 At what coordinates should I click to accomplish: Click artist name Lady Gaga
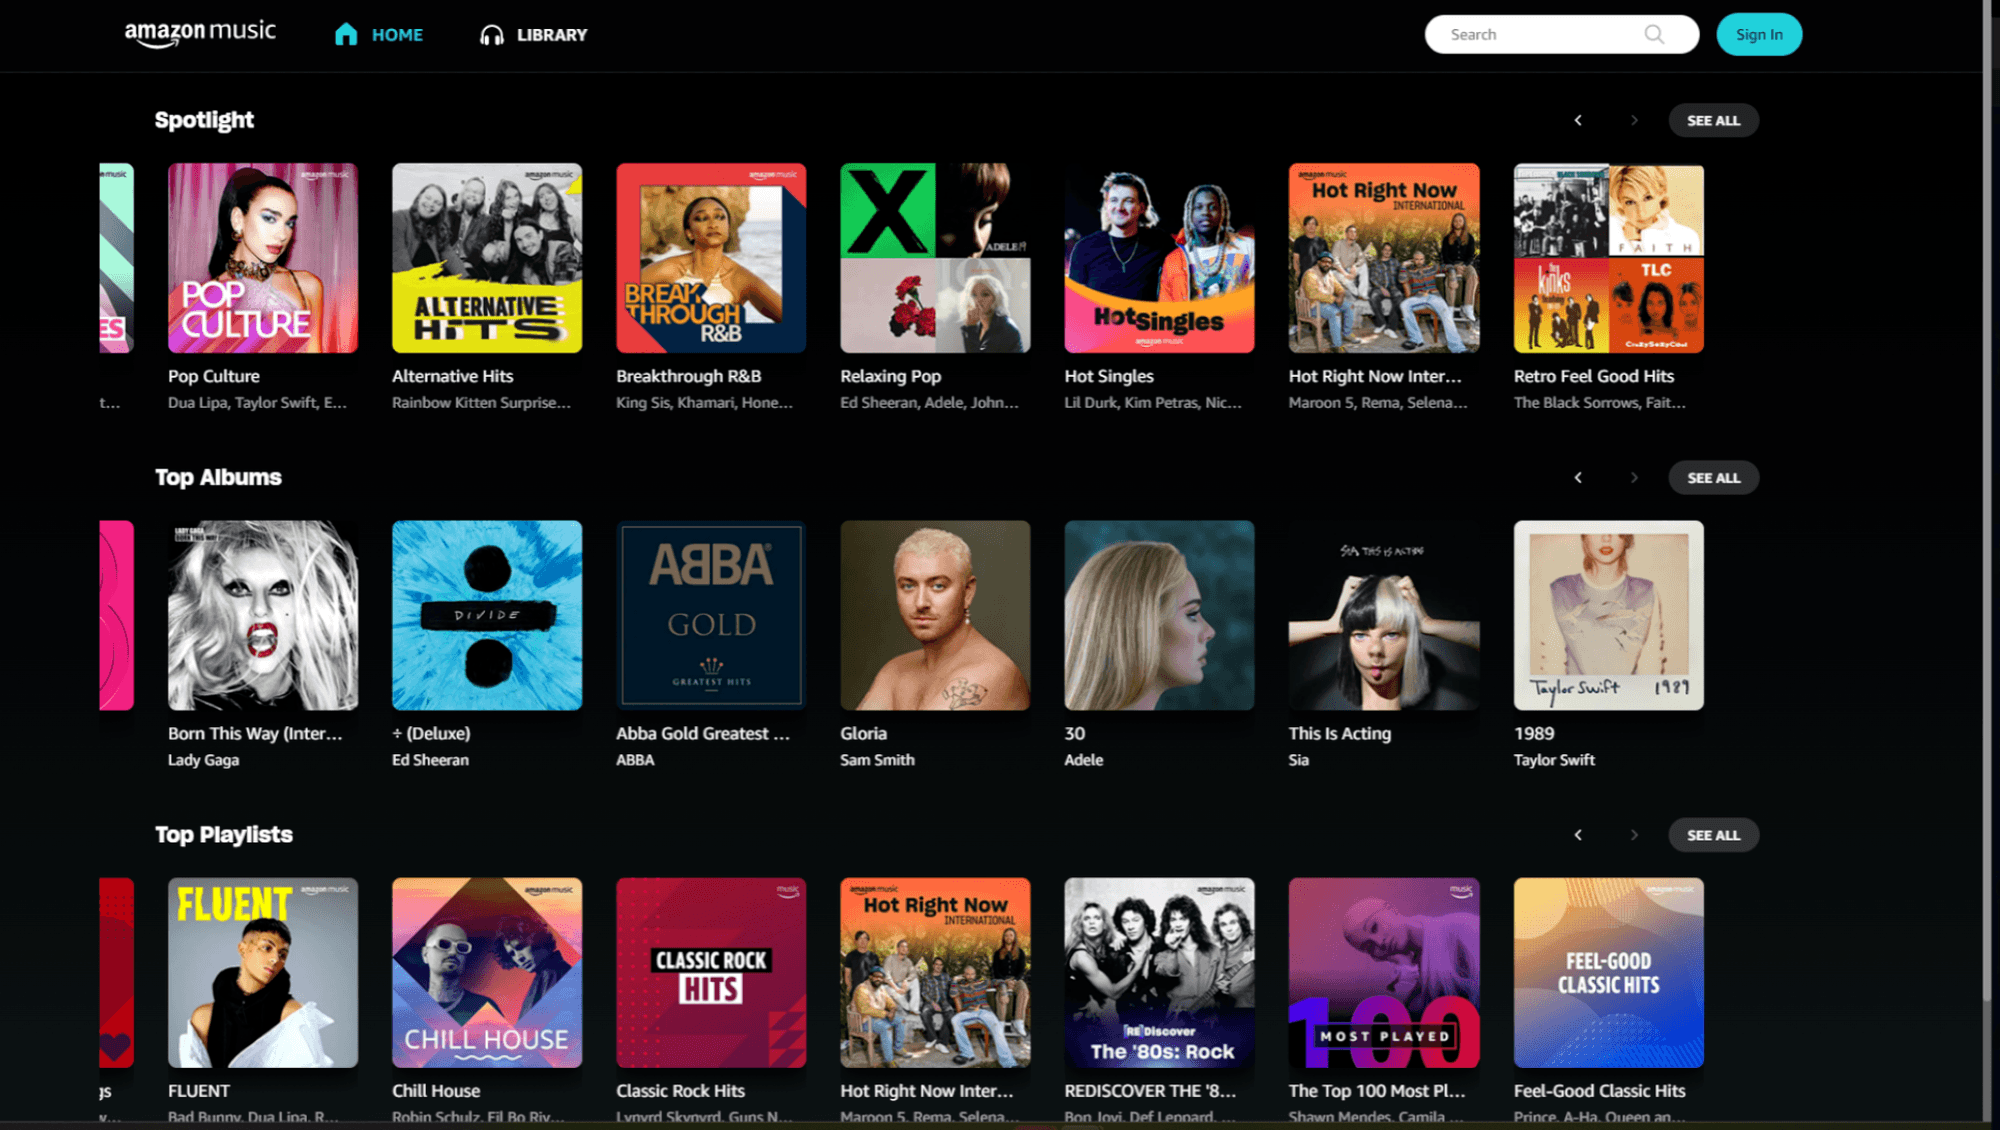204,760
